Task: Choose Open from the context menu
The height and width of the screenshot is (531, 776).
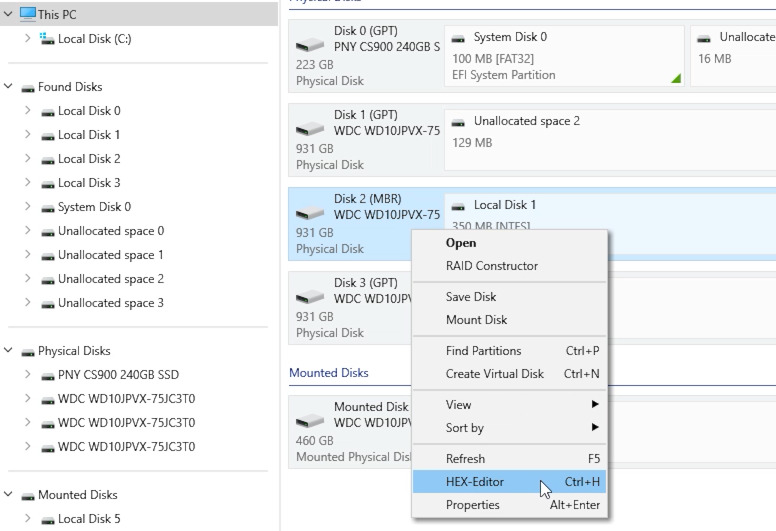Action: [509, 243]
